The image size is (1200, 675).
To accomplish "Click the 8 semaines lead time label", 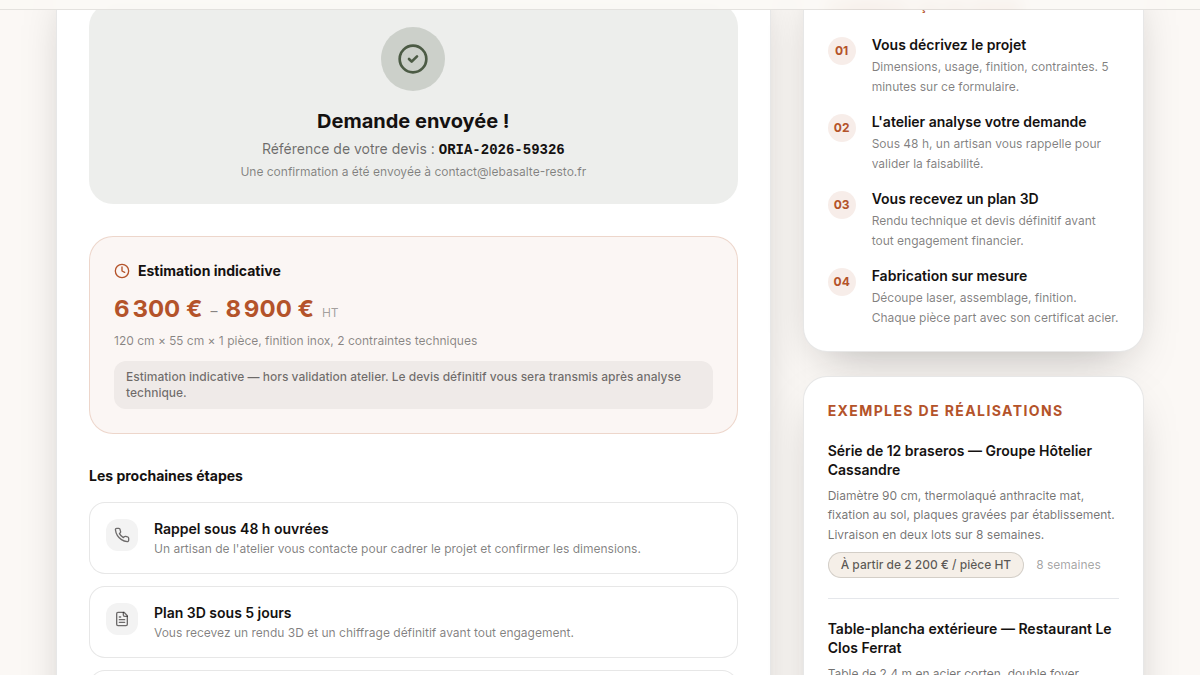I will 1068,565.
